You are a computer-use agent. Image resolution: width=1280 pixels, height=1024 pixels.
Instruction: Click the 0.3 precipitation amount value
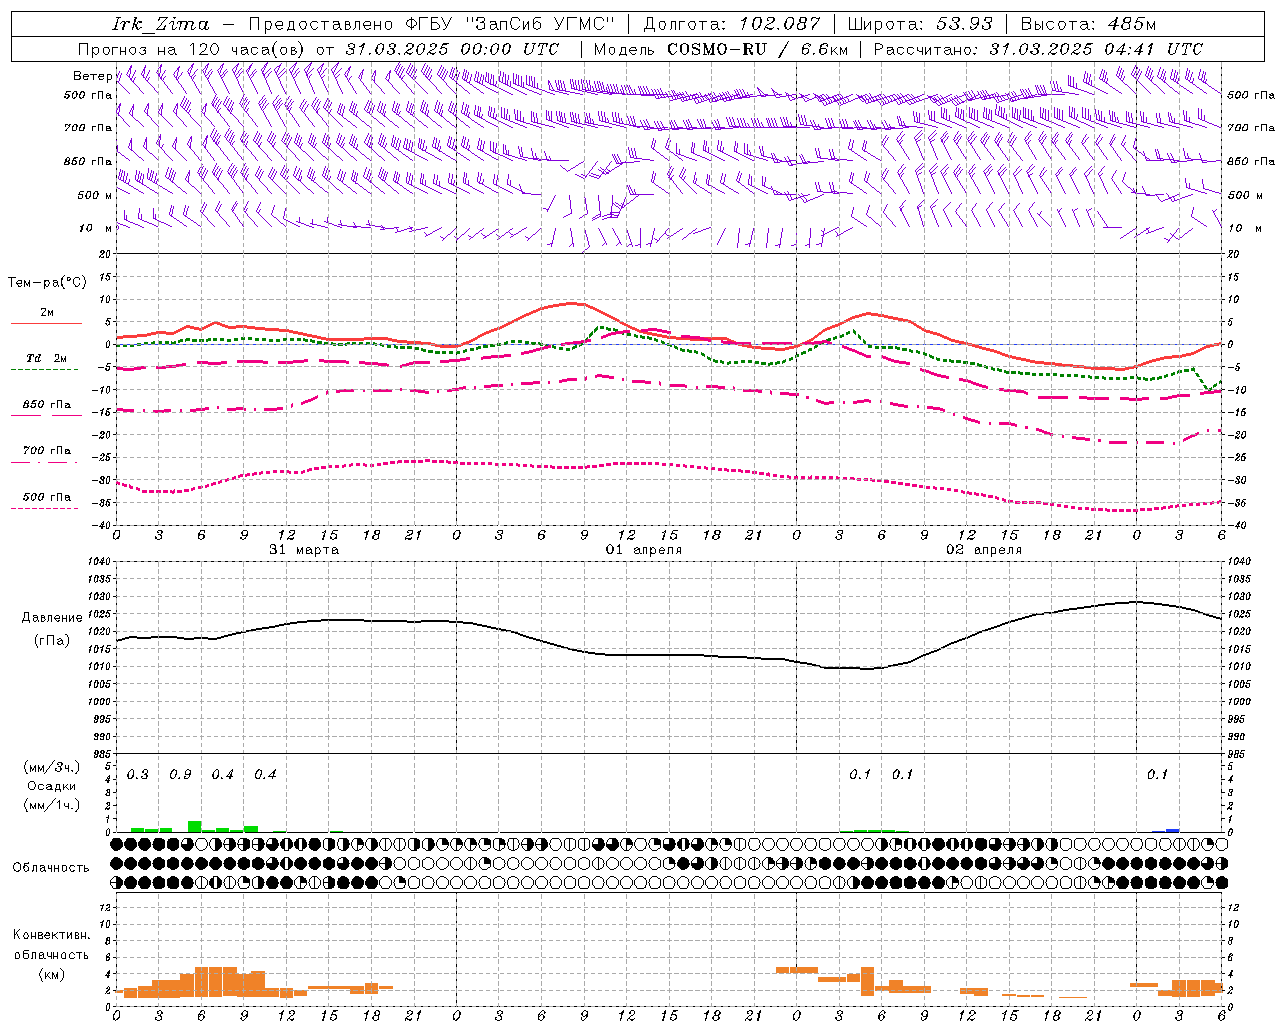click(x=138, y=775)
